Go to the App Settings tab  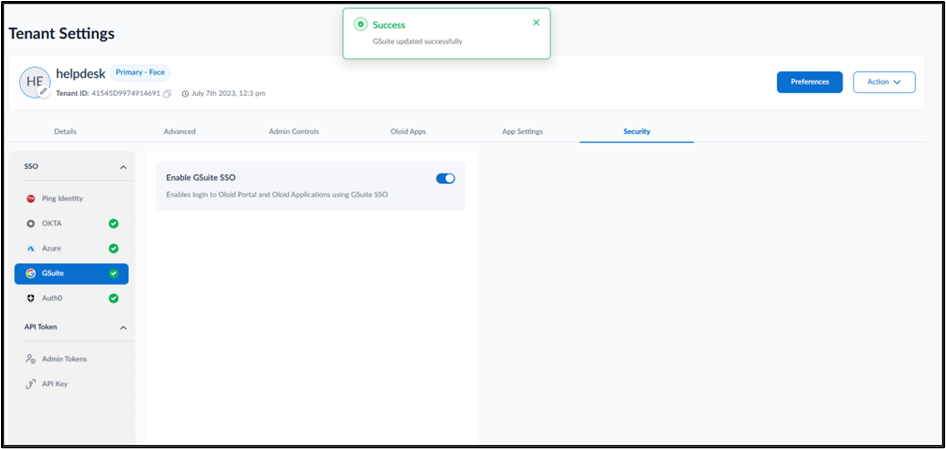[522, 132]
